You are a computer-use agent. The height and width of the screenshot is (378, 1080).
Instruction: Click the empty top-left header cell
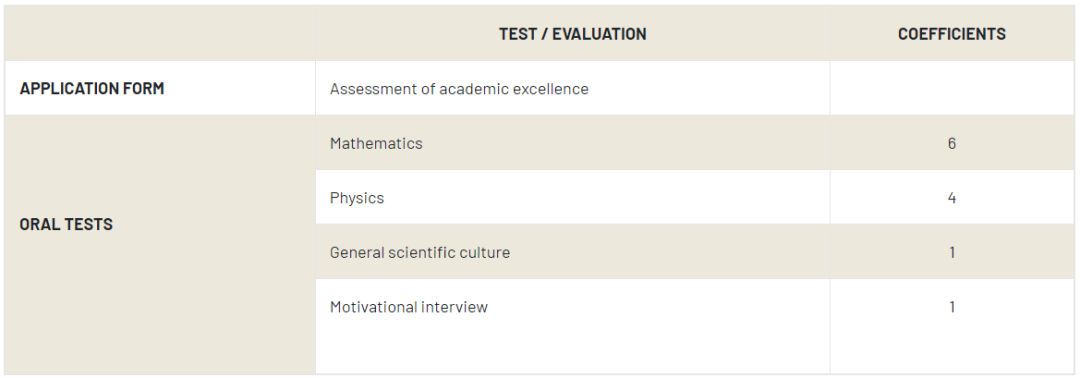pyautogui.click(x=160, y=33)
